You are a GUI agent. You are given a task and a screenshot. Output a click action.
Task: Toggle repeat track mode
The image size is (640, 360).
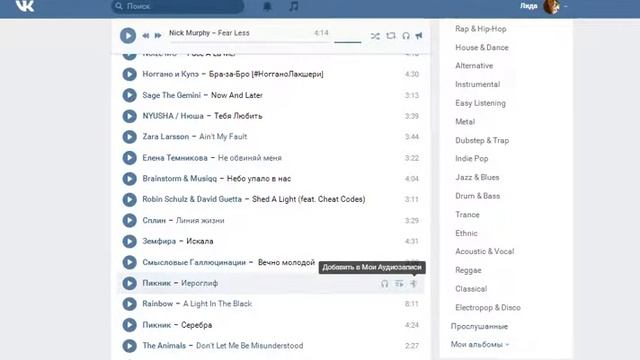[x=391, y=36]
